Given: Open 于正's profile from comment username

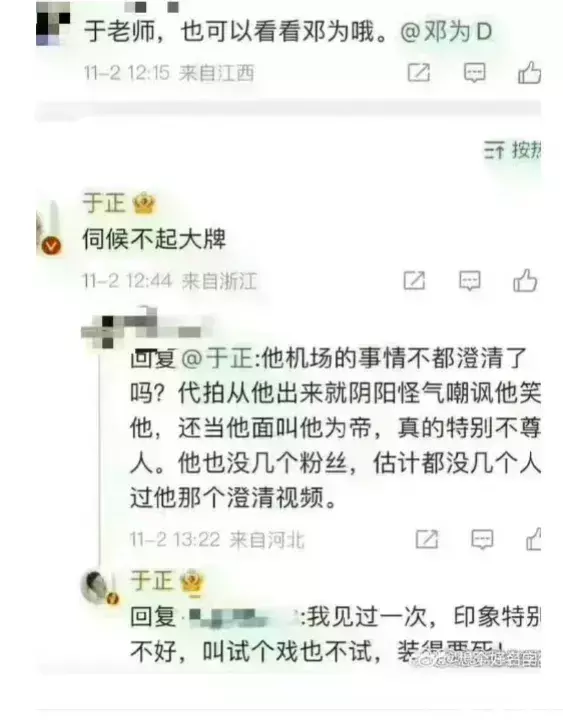Looking at the screenshot, I should [104, 203].
